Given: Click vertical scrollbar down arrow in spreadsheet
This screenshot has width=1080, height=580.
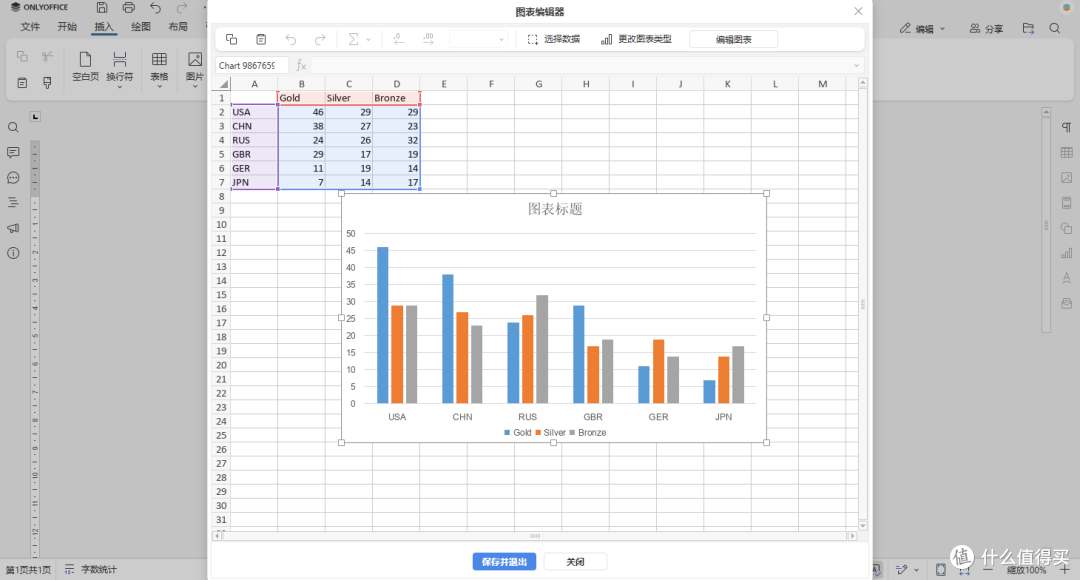Looking at the screenshot, I should 863,526.
